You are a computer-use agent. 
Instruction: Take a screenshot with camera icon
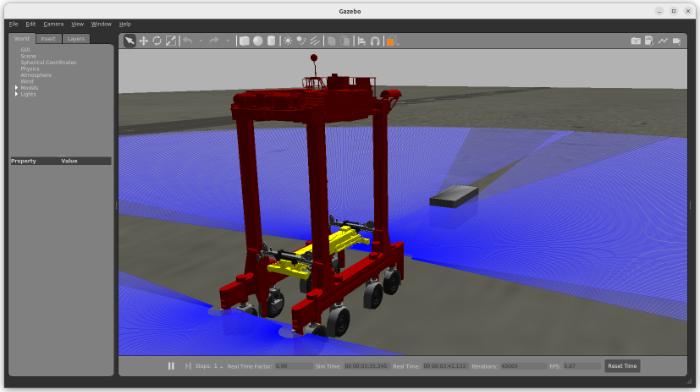pyautogui.click(x=636, y=41)
